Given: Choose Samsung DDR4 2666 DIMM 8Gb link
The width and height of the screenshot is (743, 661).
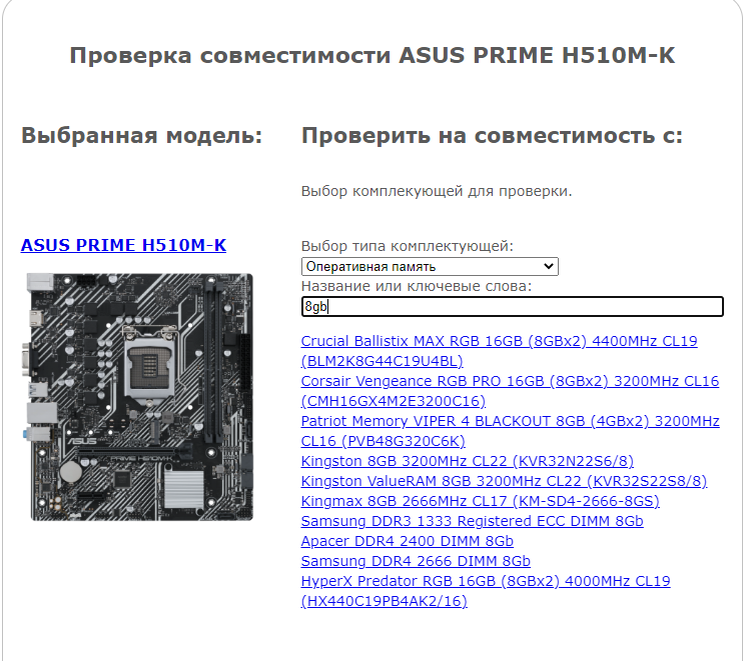Looking at the screenshot, I should 416,561.
